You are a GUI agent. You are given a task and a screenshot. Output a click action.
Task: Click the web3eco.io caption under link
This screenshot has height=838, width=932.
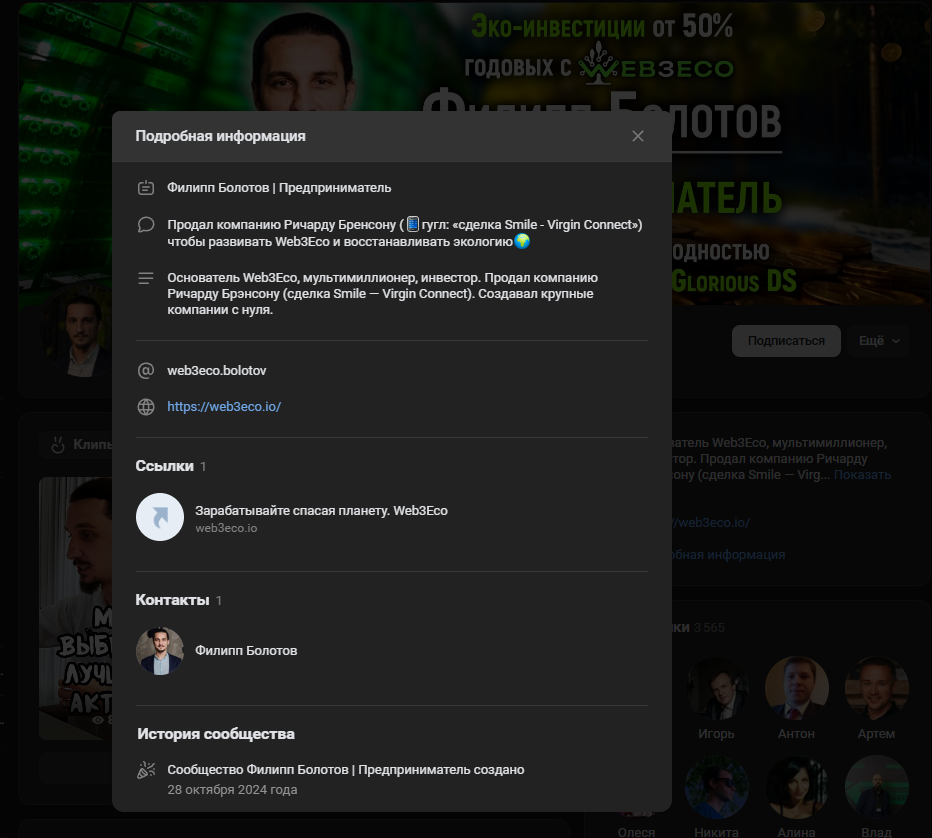pyautogui.click(x=226, y=528)
